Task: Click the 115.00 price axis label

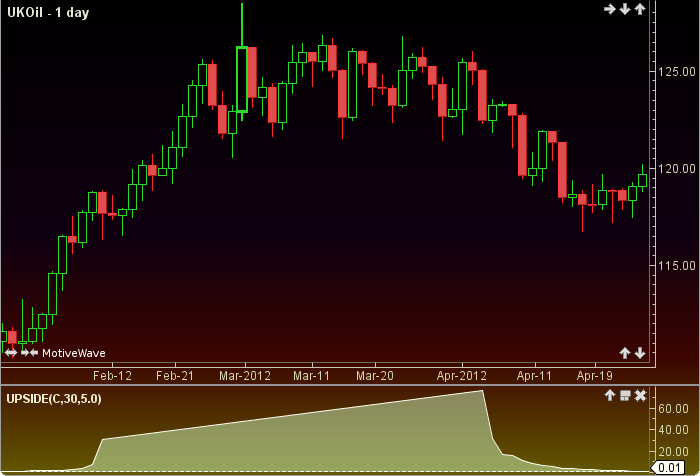Action: [x=677, y=266]
